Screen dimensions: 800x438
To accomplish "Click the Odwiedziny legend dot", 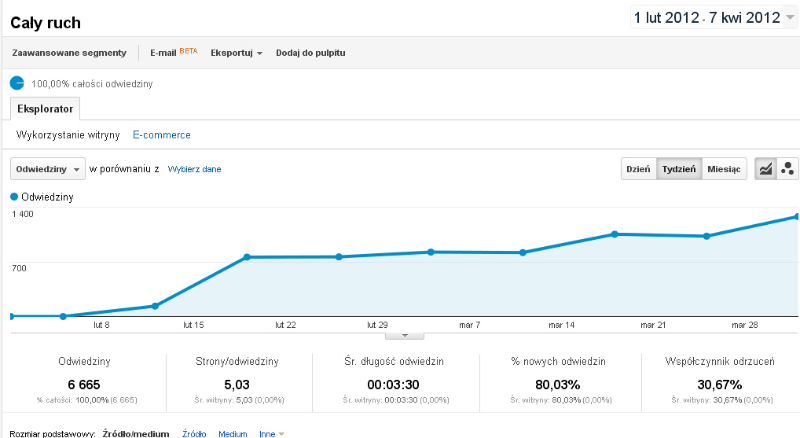I will pyautogui.click(x=14, y=197).
